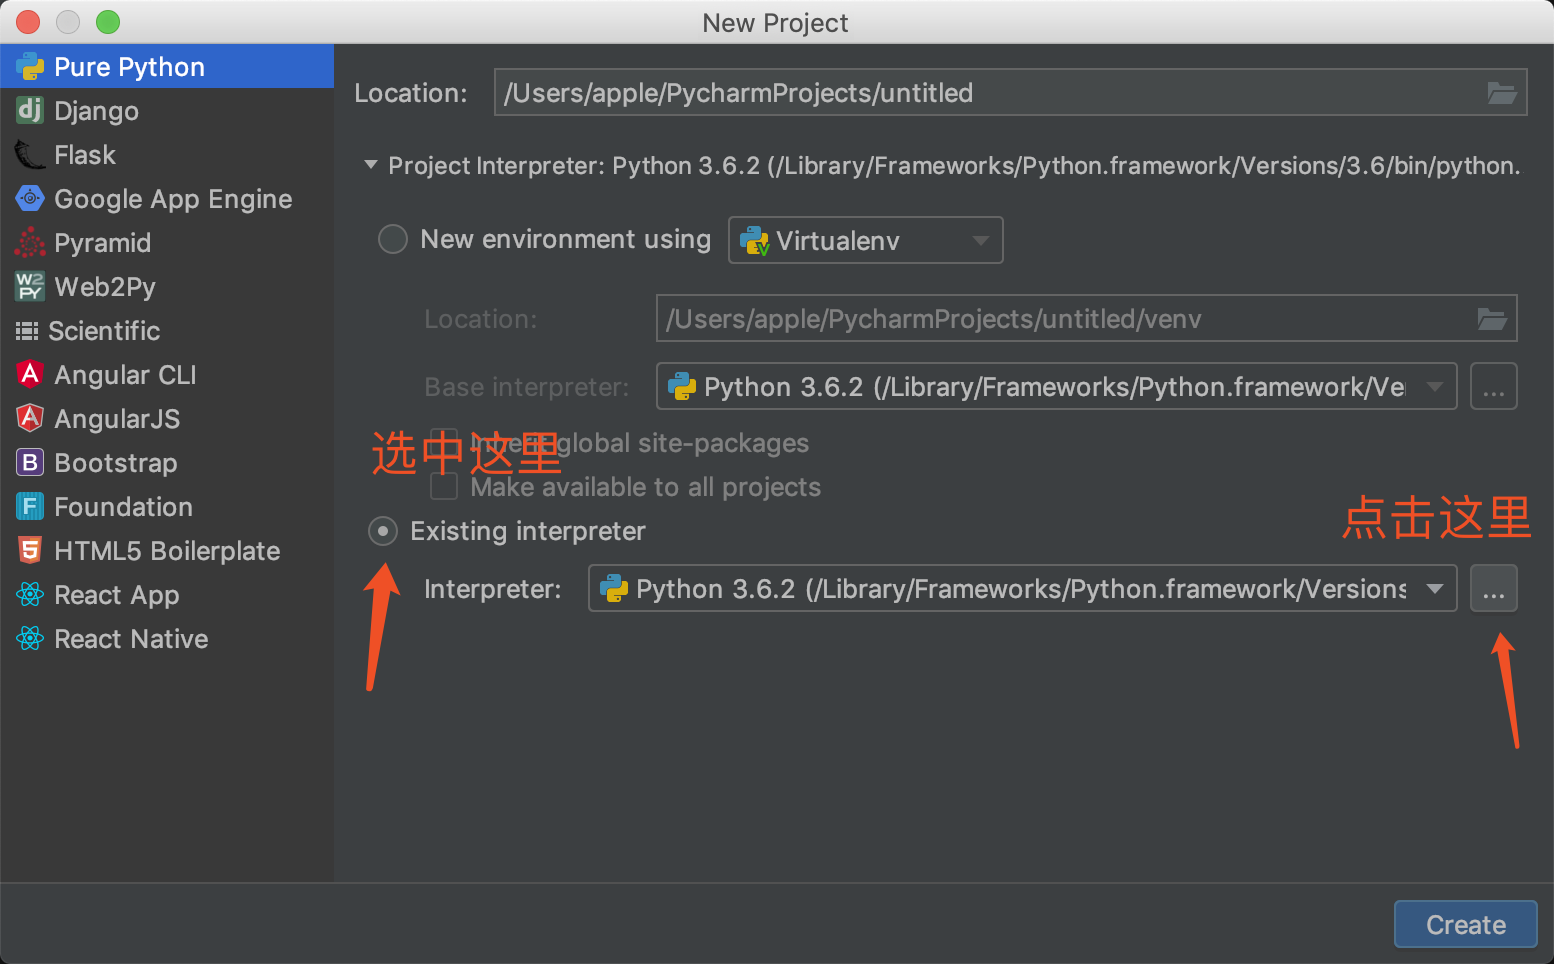Click Python icon in Base interpreter field
The image size is (1554, 964).
(x=682, y=387)
